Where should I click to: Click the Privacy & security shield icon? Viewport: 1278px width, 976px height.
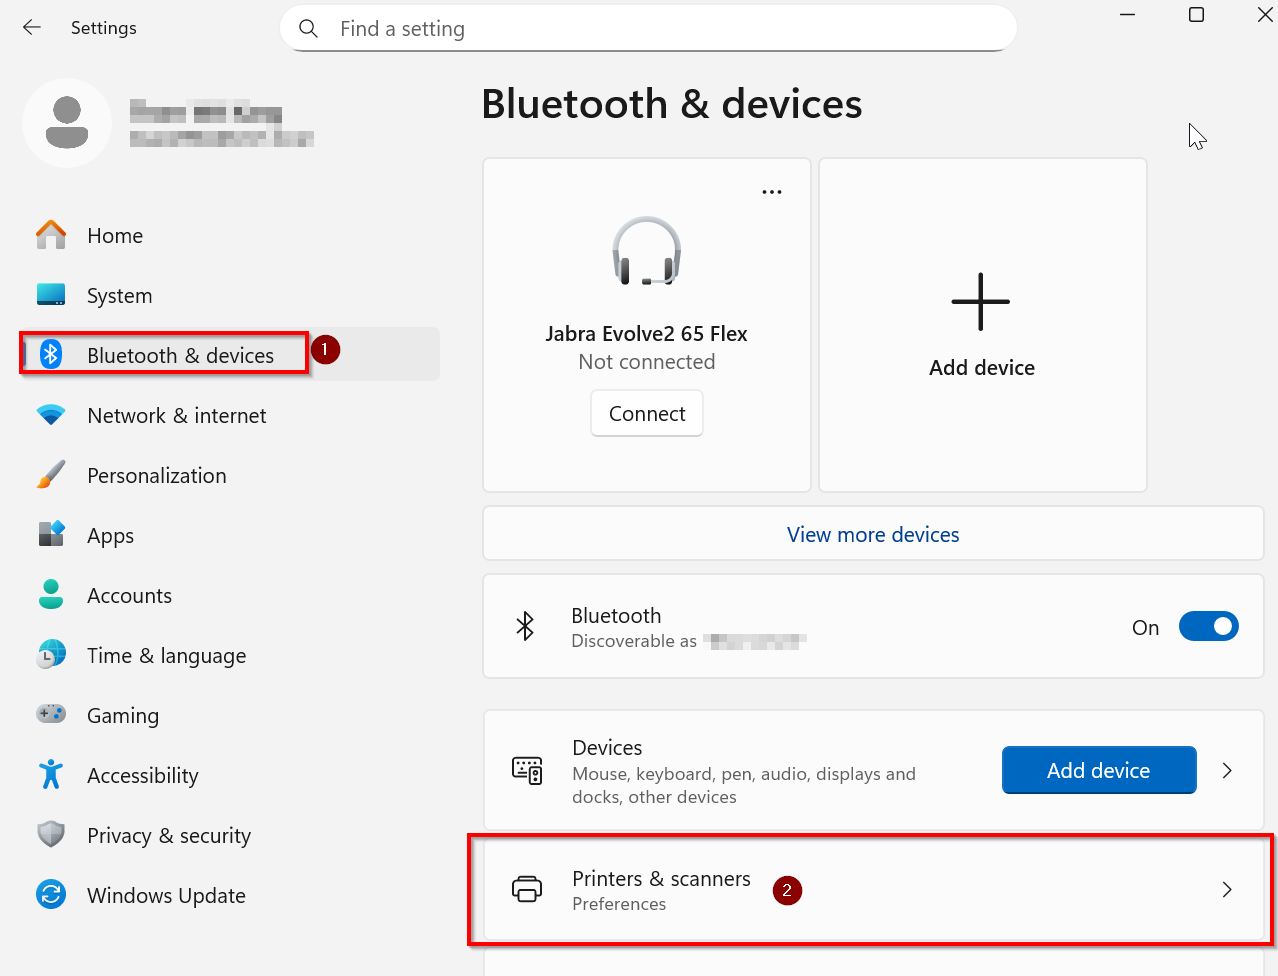click(x=51, y=835)
